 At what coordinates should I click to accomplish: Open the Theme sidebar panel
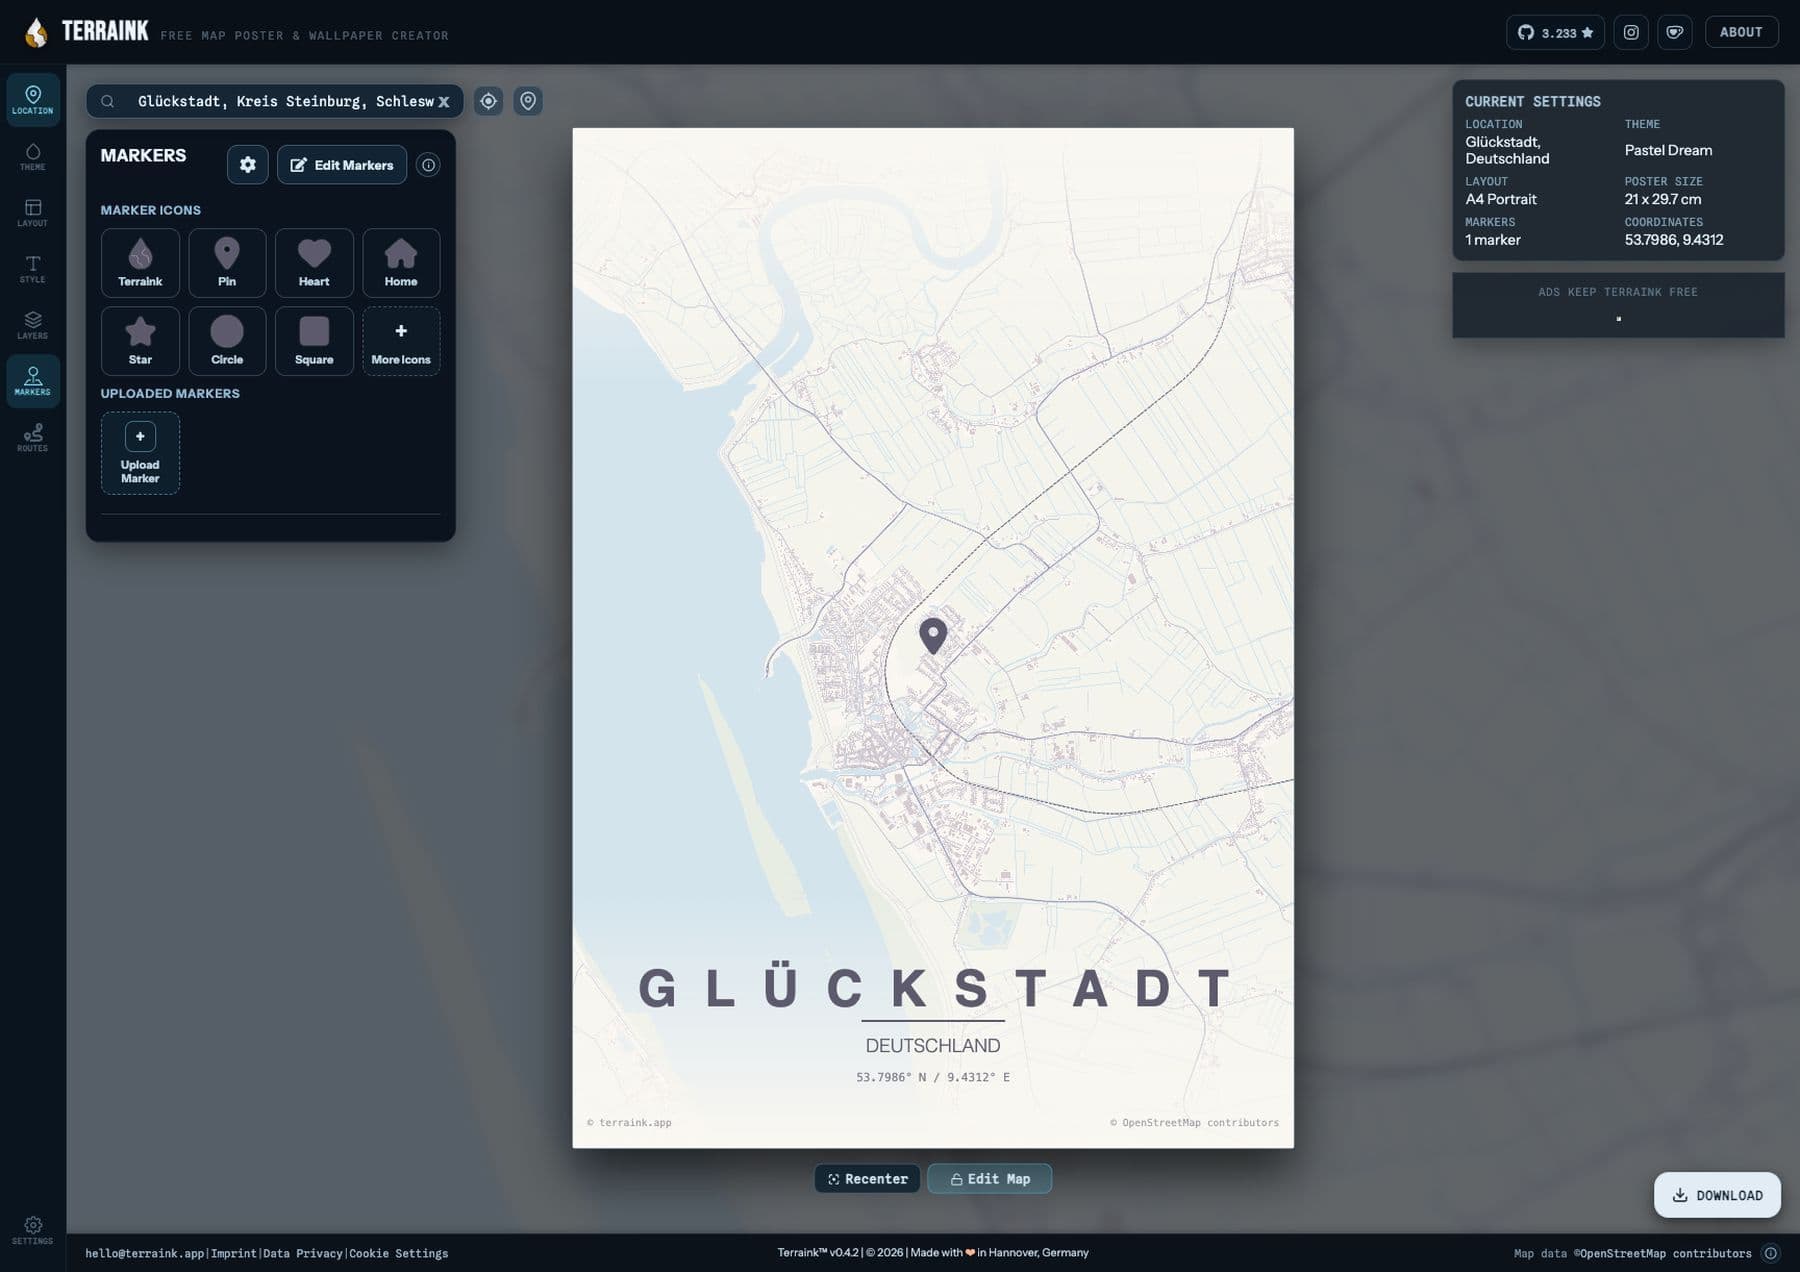pyautogui.click(x=33, y=156)
